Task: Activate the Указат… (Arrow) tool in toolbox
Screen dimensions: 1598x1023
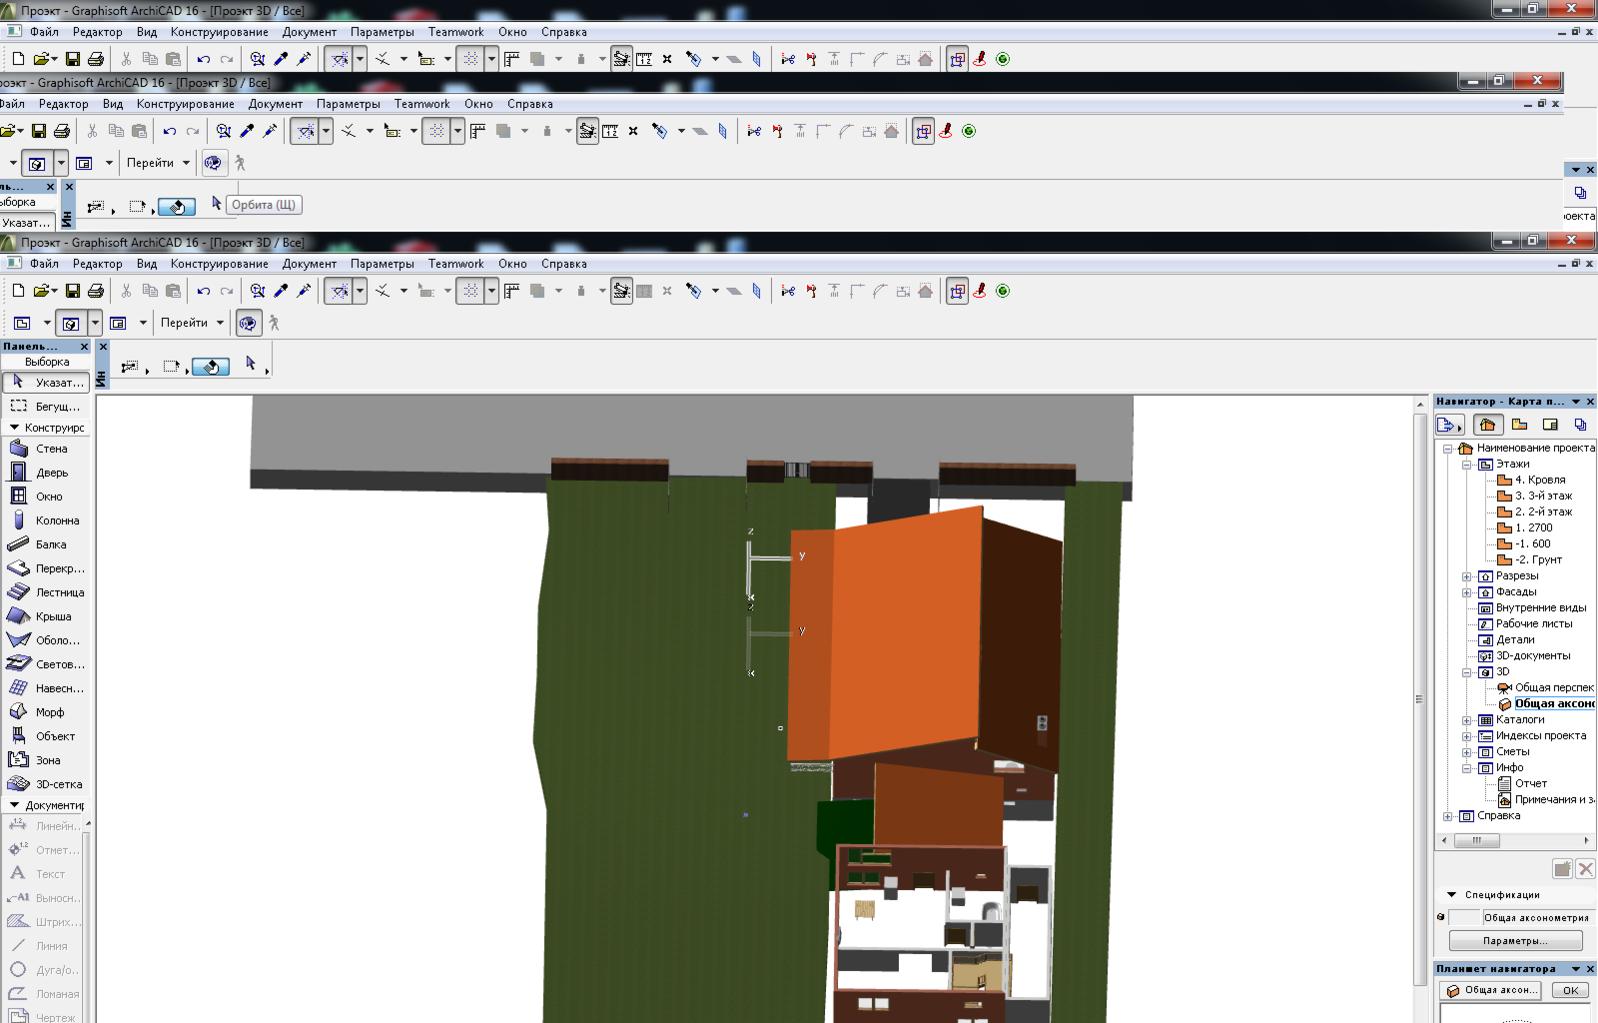Action: [x=46, y=382]
